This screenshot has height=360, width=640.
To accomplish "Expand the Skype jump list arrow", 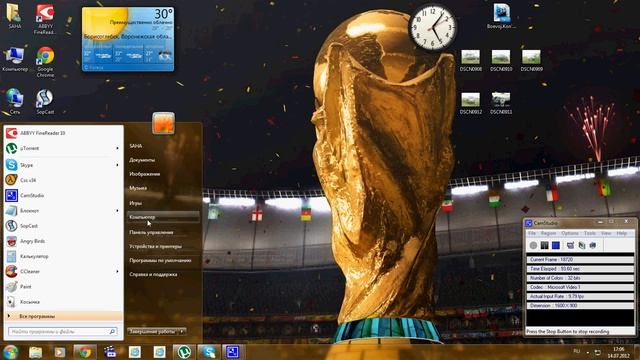I will click(x=118, y=165).
